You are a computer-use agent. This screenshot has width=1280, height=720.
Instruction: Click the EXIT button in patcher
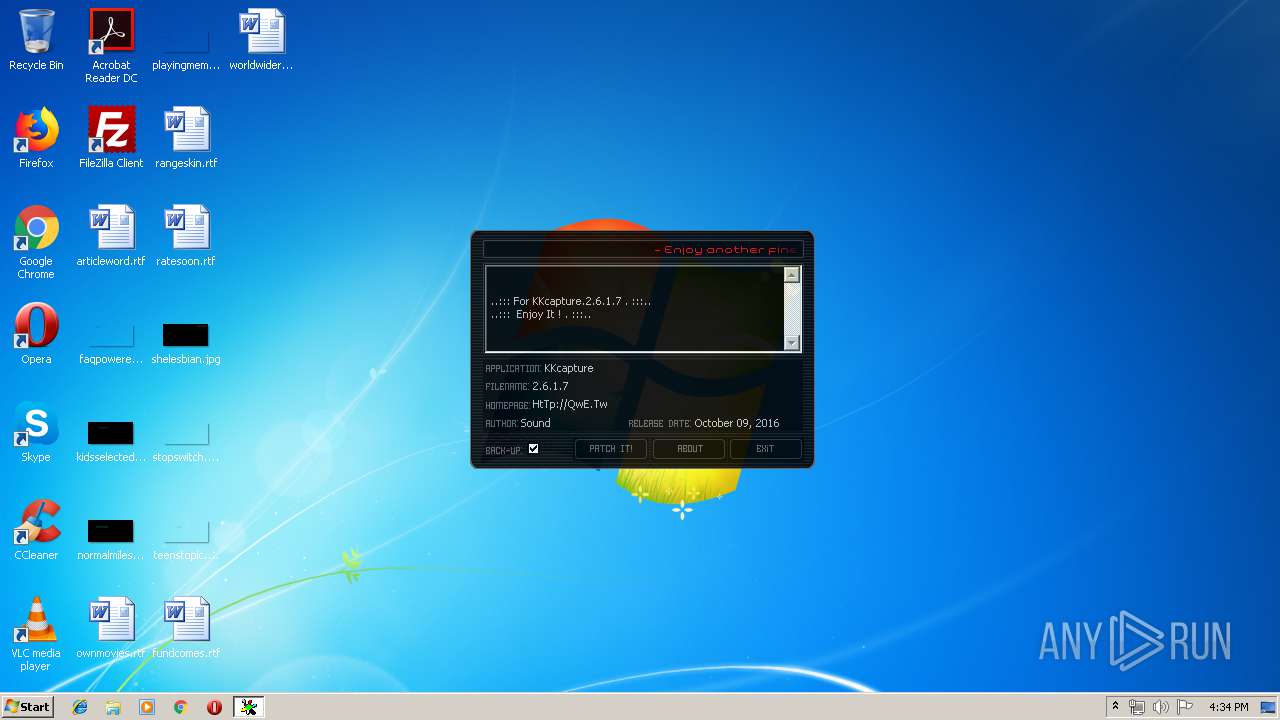tap(765, 449)
